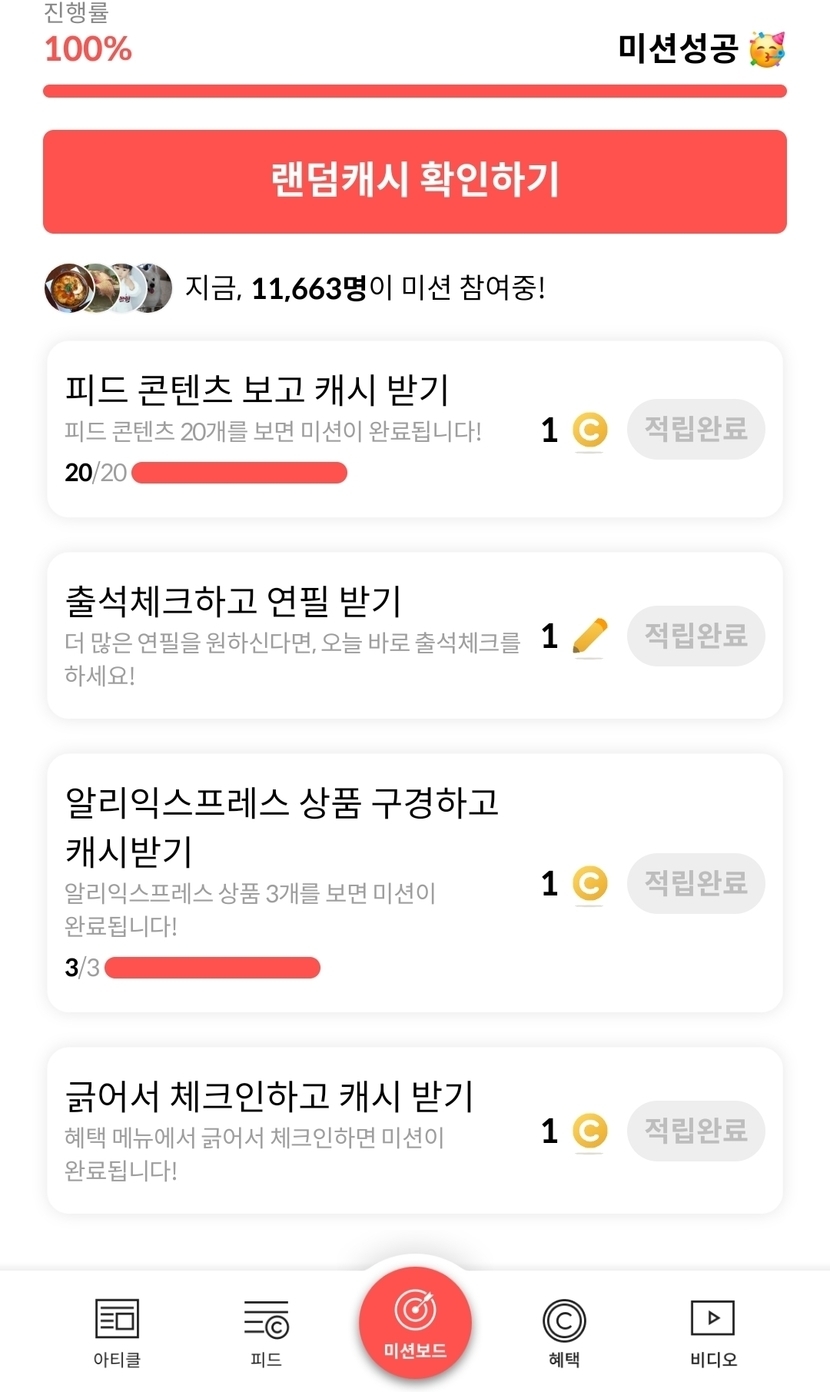
Task: Tap the 3/3 AliExpress progress bar
Action: 212,968
